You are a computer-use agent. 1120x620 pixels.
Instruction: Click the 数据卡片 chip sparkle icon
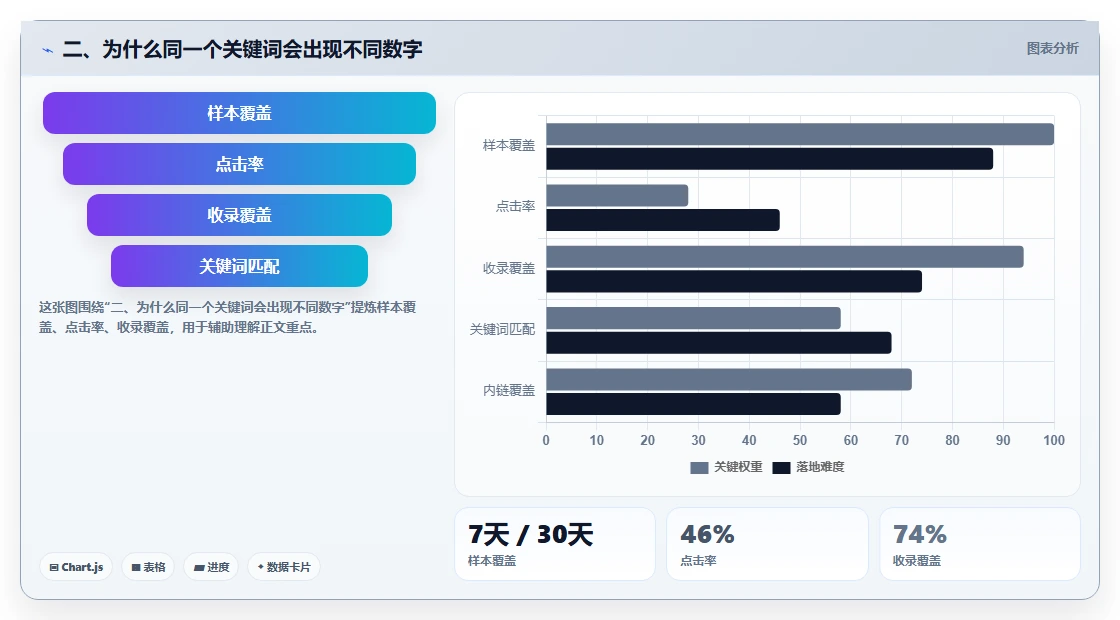tap(261, 567)
